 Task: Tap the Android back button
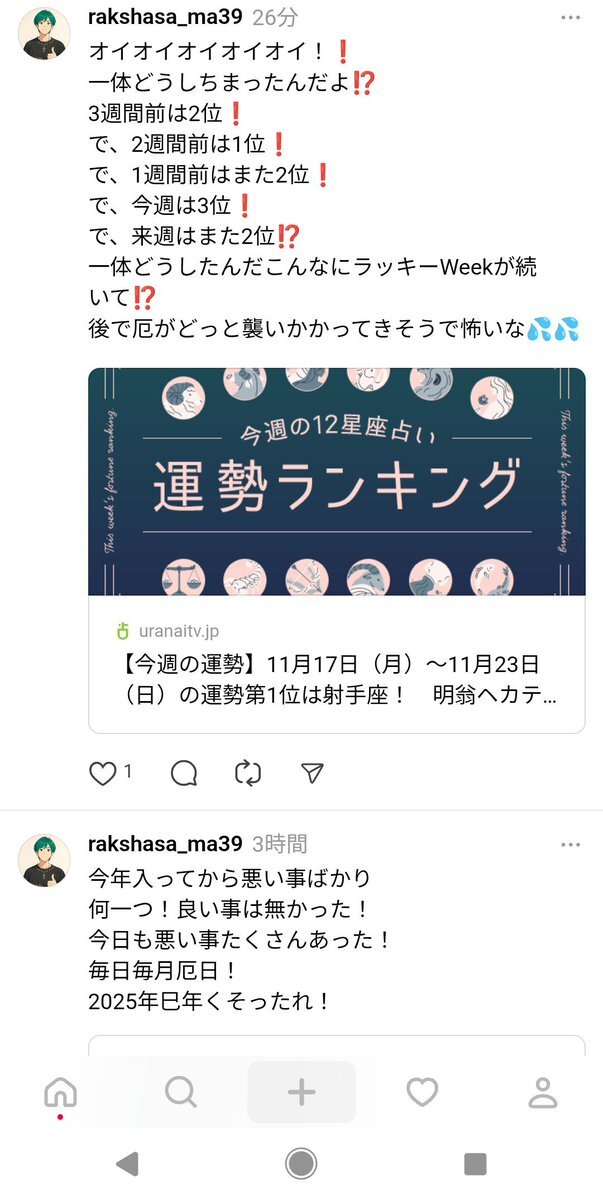(x=127, y=1164)
